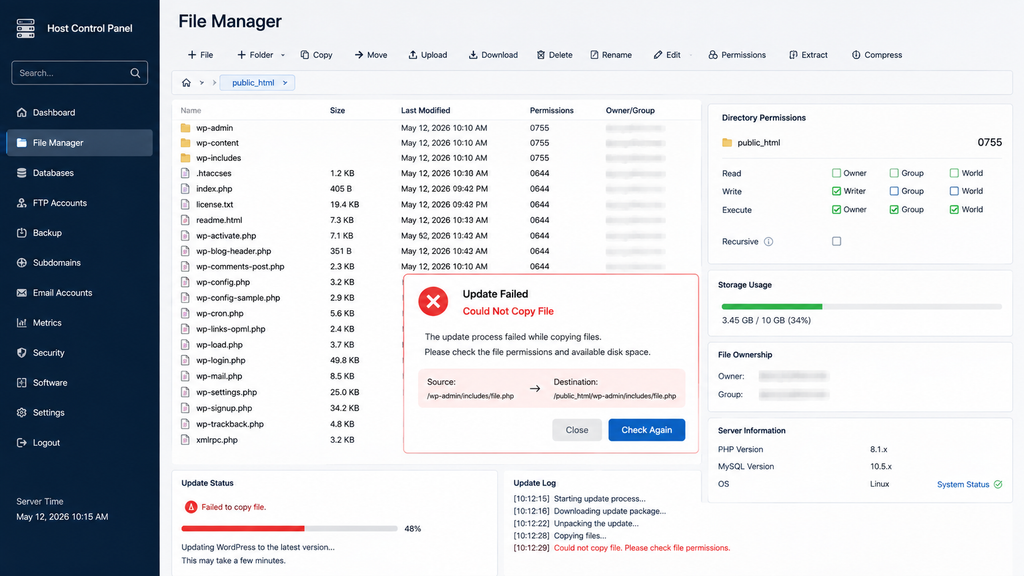Click the Security shield icon
The width and height of the screenshot is (1024, 576).
22,353
